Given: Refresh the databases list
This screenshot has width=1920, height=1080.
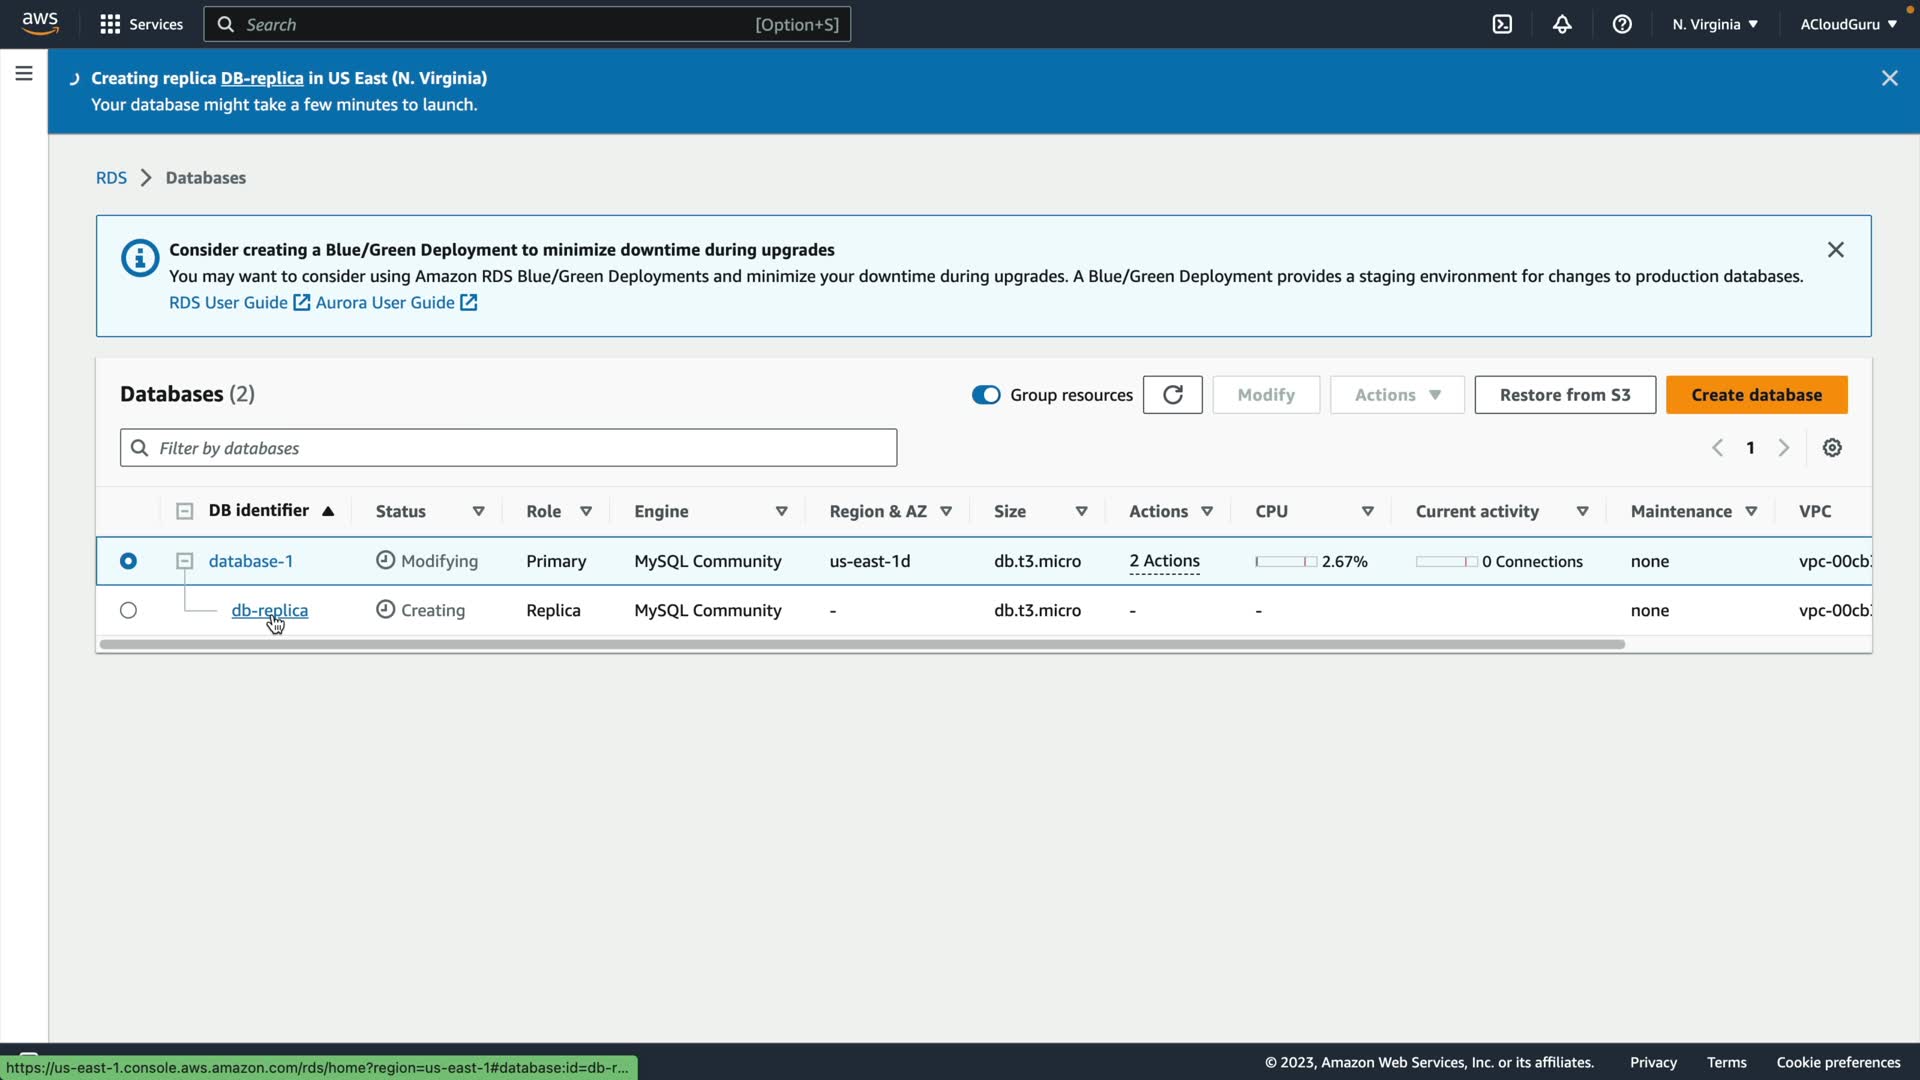Looking at the screenshot, I should coord(1172,395).
